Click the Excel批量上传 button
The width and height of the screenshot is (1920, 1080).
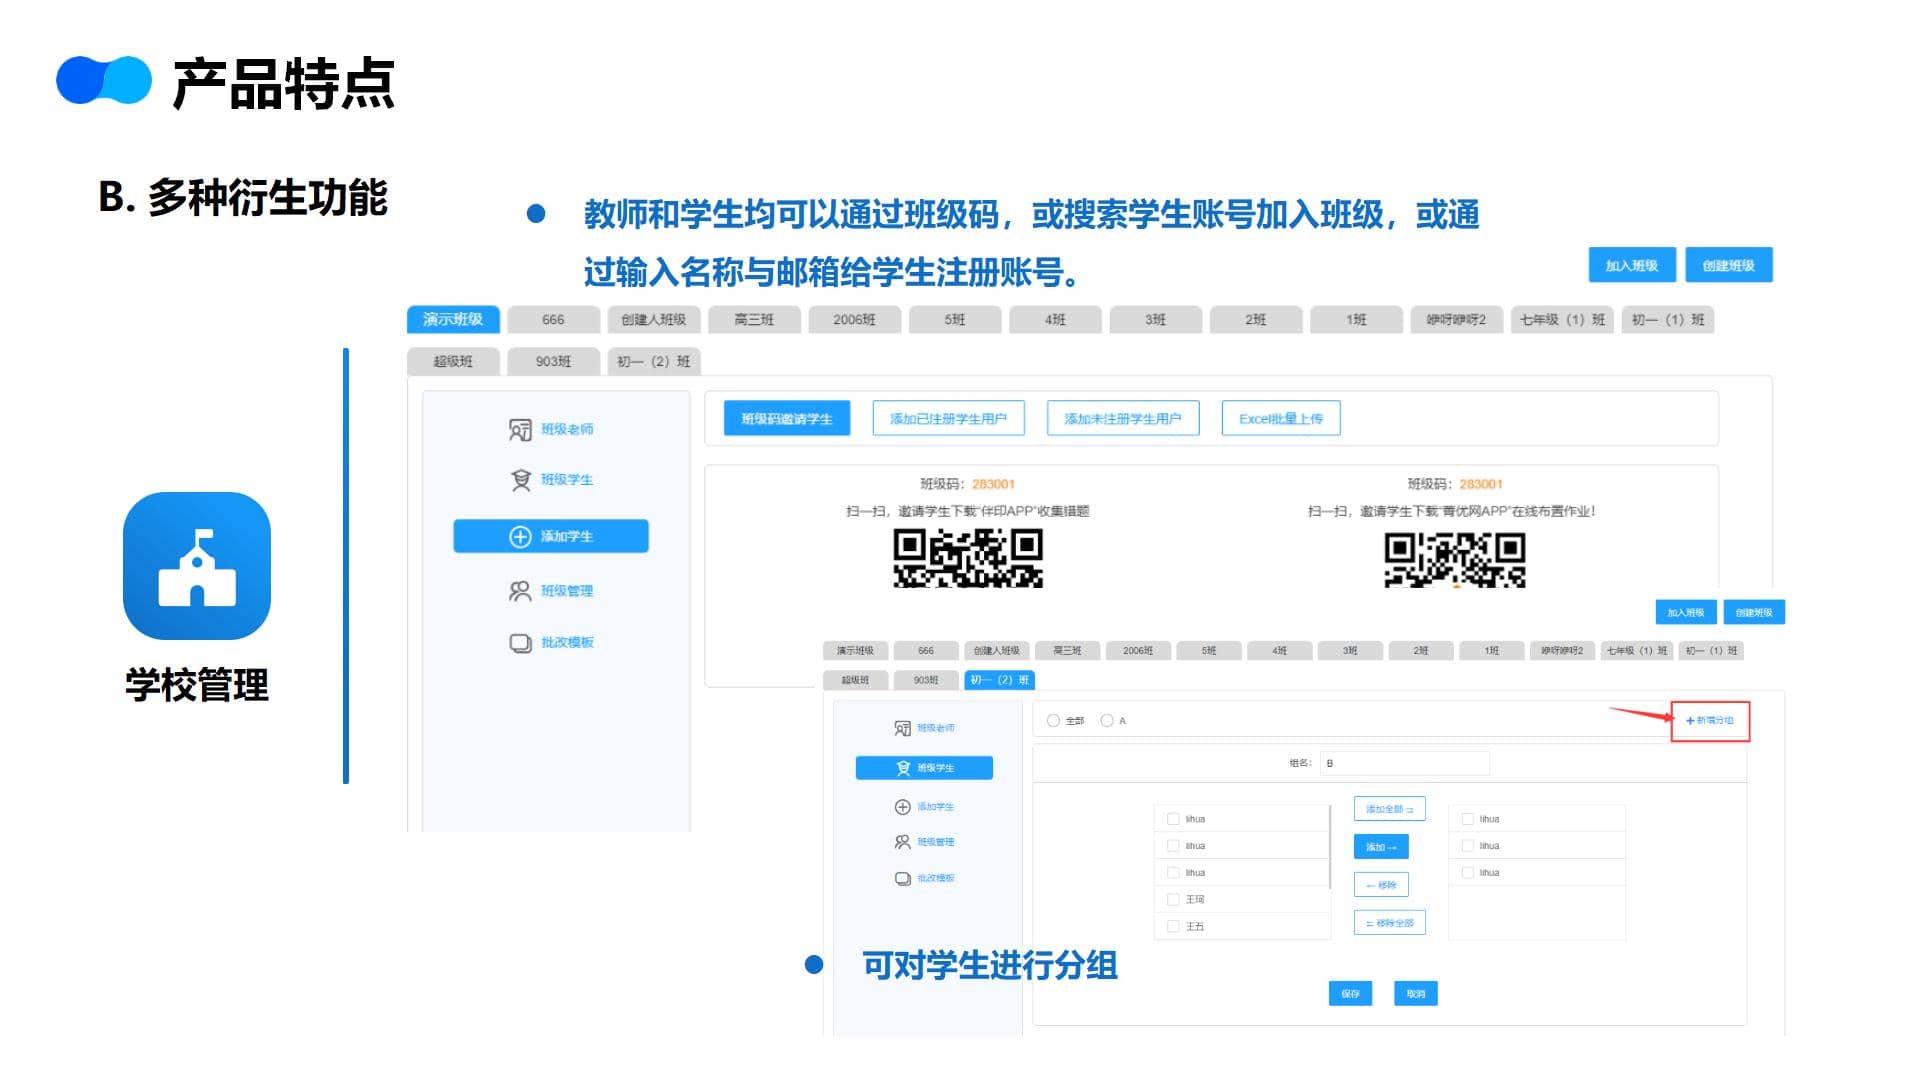point(1280,419)
